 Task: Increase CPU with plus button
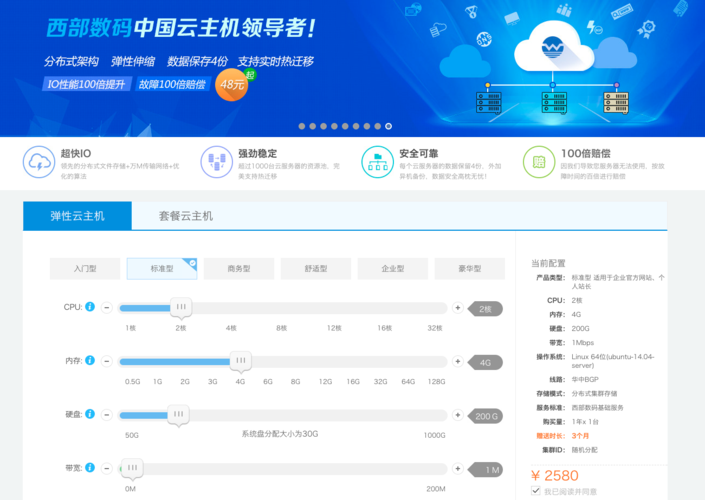tap(458, 308)
